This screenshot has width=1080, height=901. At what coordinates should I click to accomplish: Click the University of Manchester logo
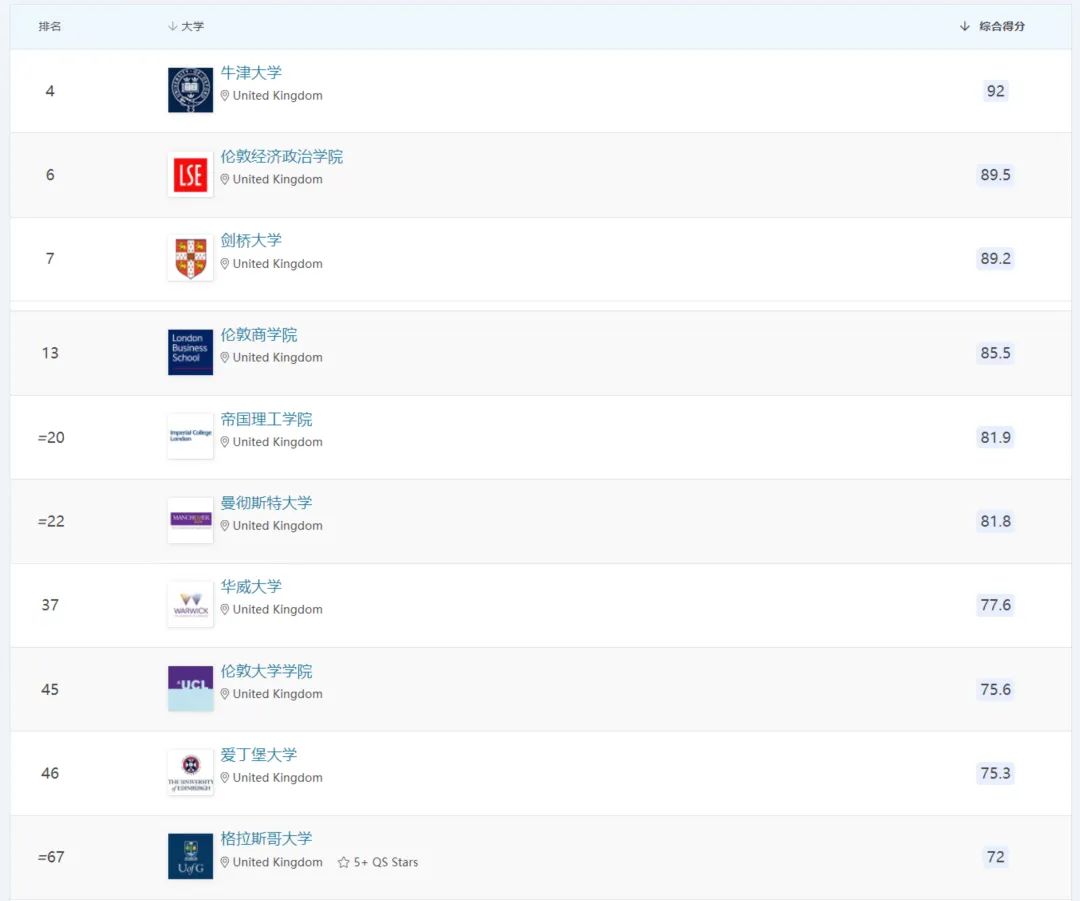[x=190, y=521]
